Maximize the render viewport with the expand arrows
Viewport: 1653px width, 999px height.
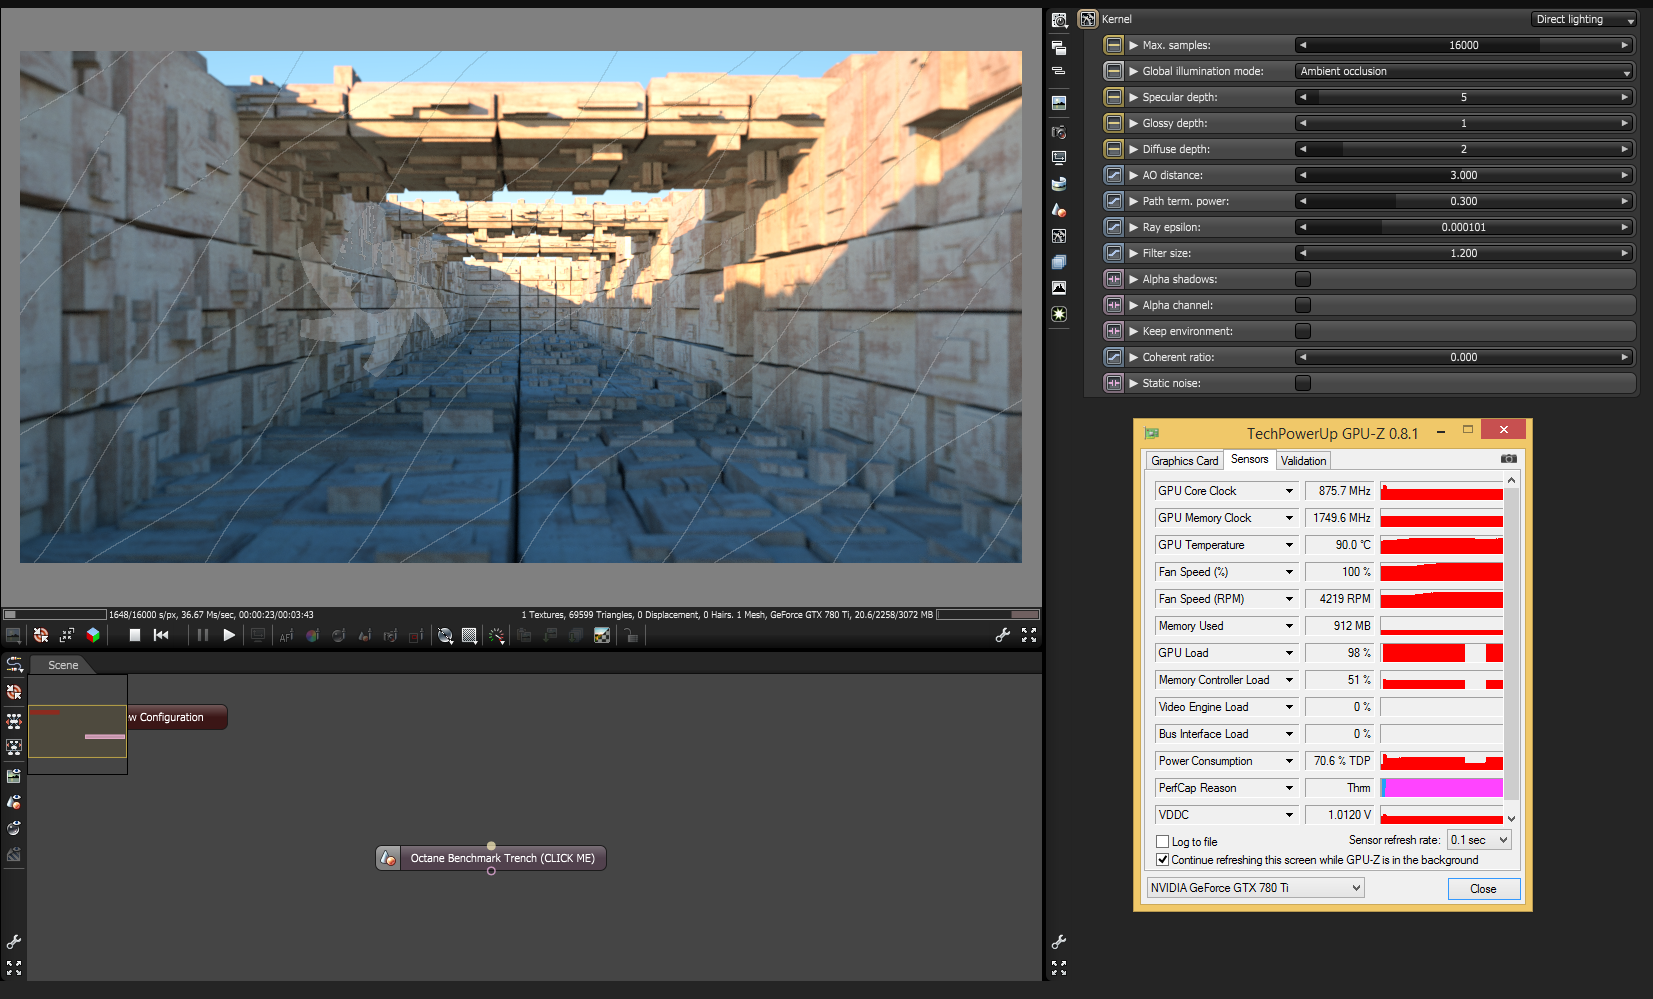1029,635
